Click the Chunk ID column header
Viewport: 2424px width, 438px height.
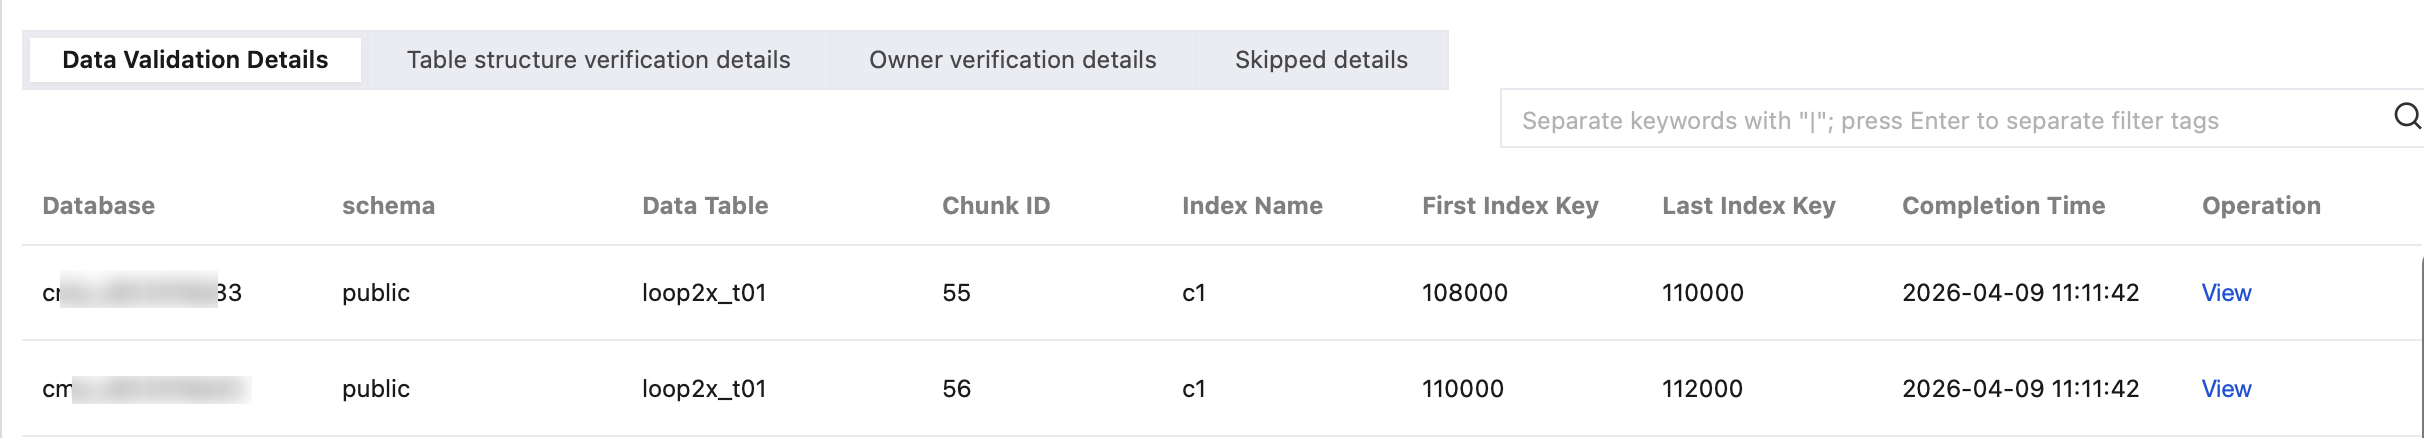point(996,206)
